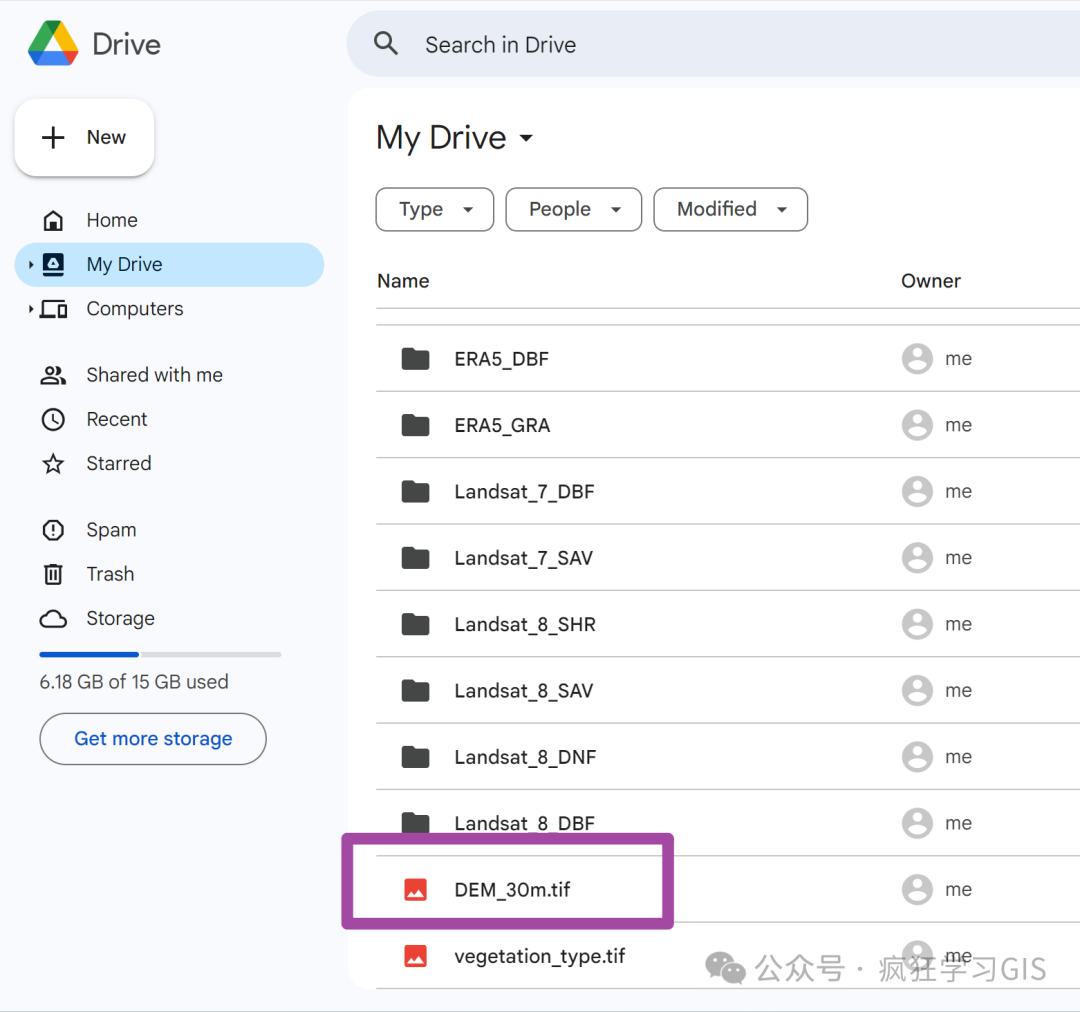
Task: Click owner 'me' in Landsat_8_DNF row
Action: point(958,757)
